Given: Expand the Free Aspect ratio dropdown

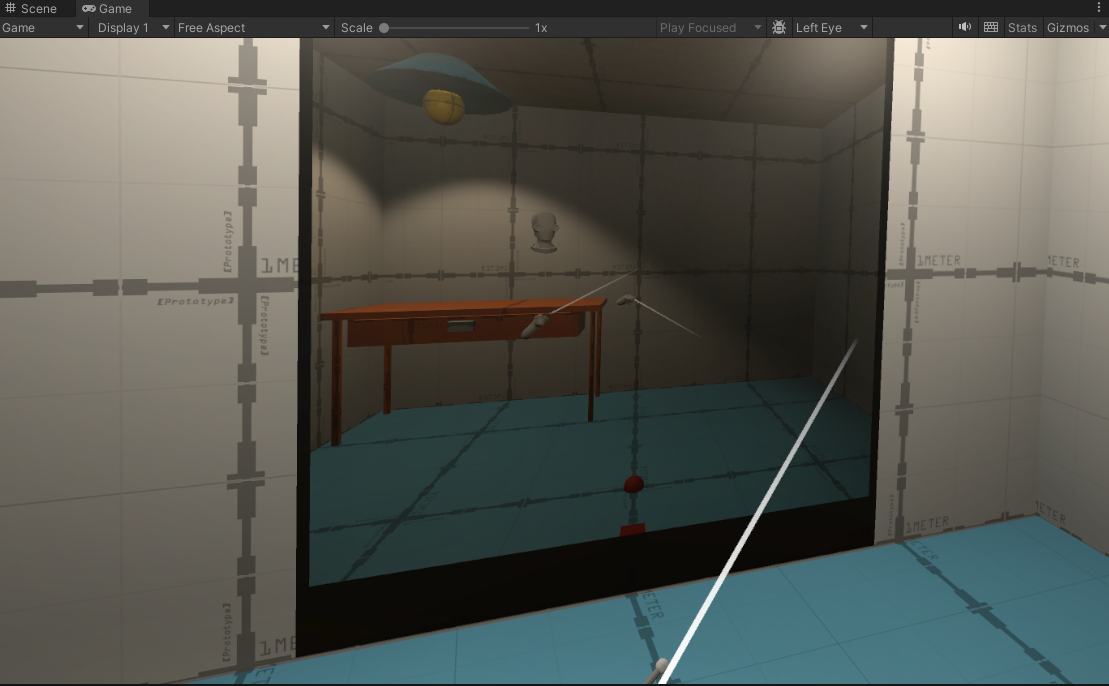Looking at the screenshot, I should pos(253,28).
